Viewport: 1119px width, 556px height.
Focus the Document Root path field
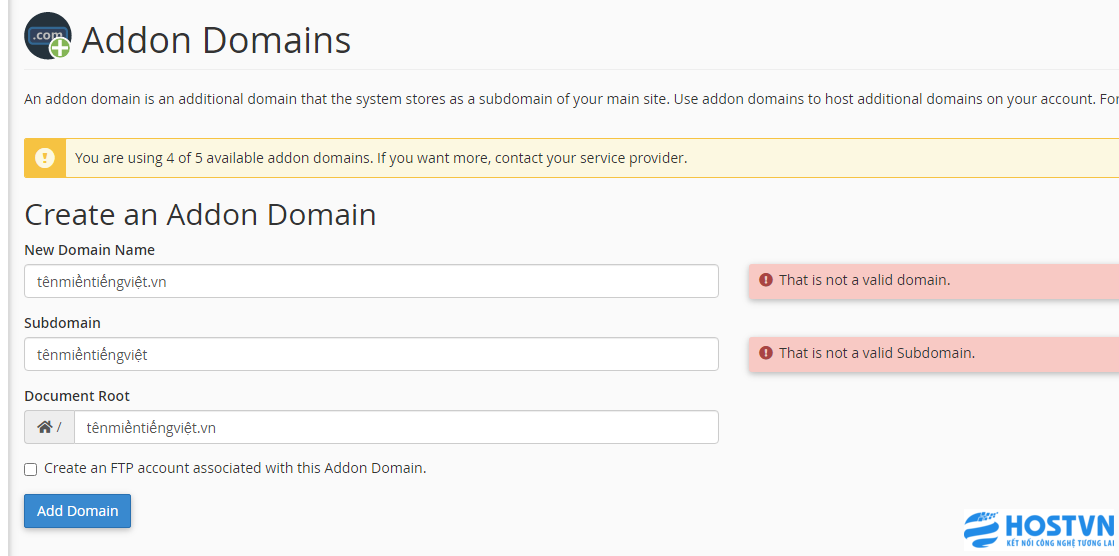(x=396, y=427)
